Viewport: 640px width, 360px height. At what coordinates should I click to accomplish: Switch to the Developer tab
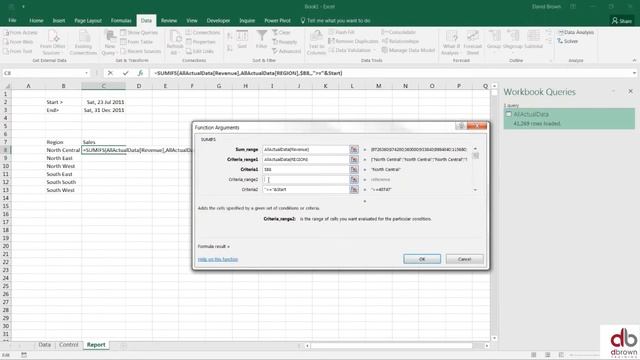tap(218, 20)
